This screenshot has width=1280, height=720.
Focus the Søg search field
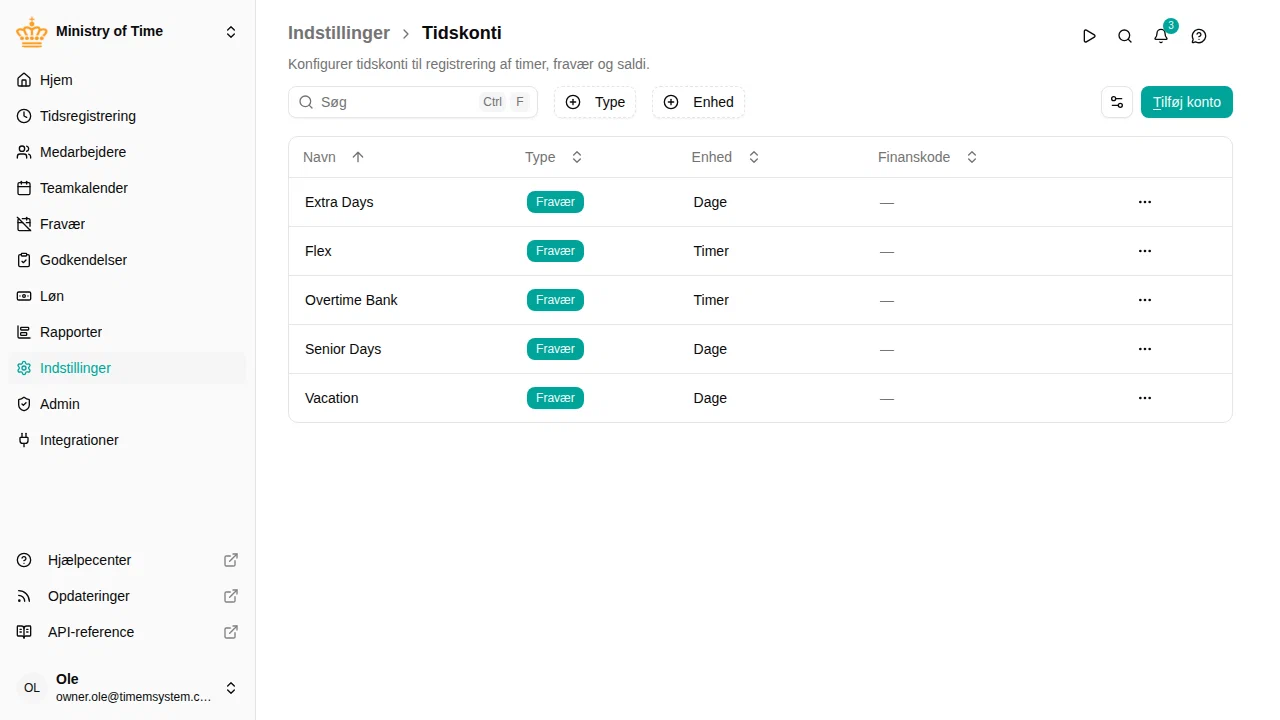pyautogui.click(x=413, y=102)
